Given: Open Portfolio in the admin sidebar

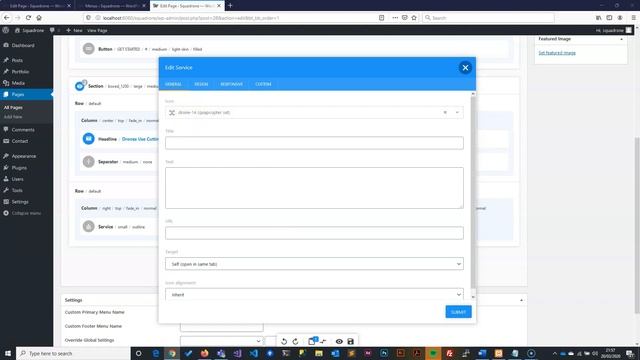Looking at the screenshot, I should tap(20, 71).
